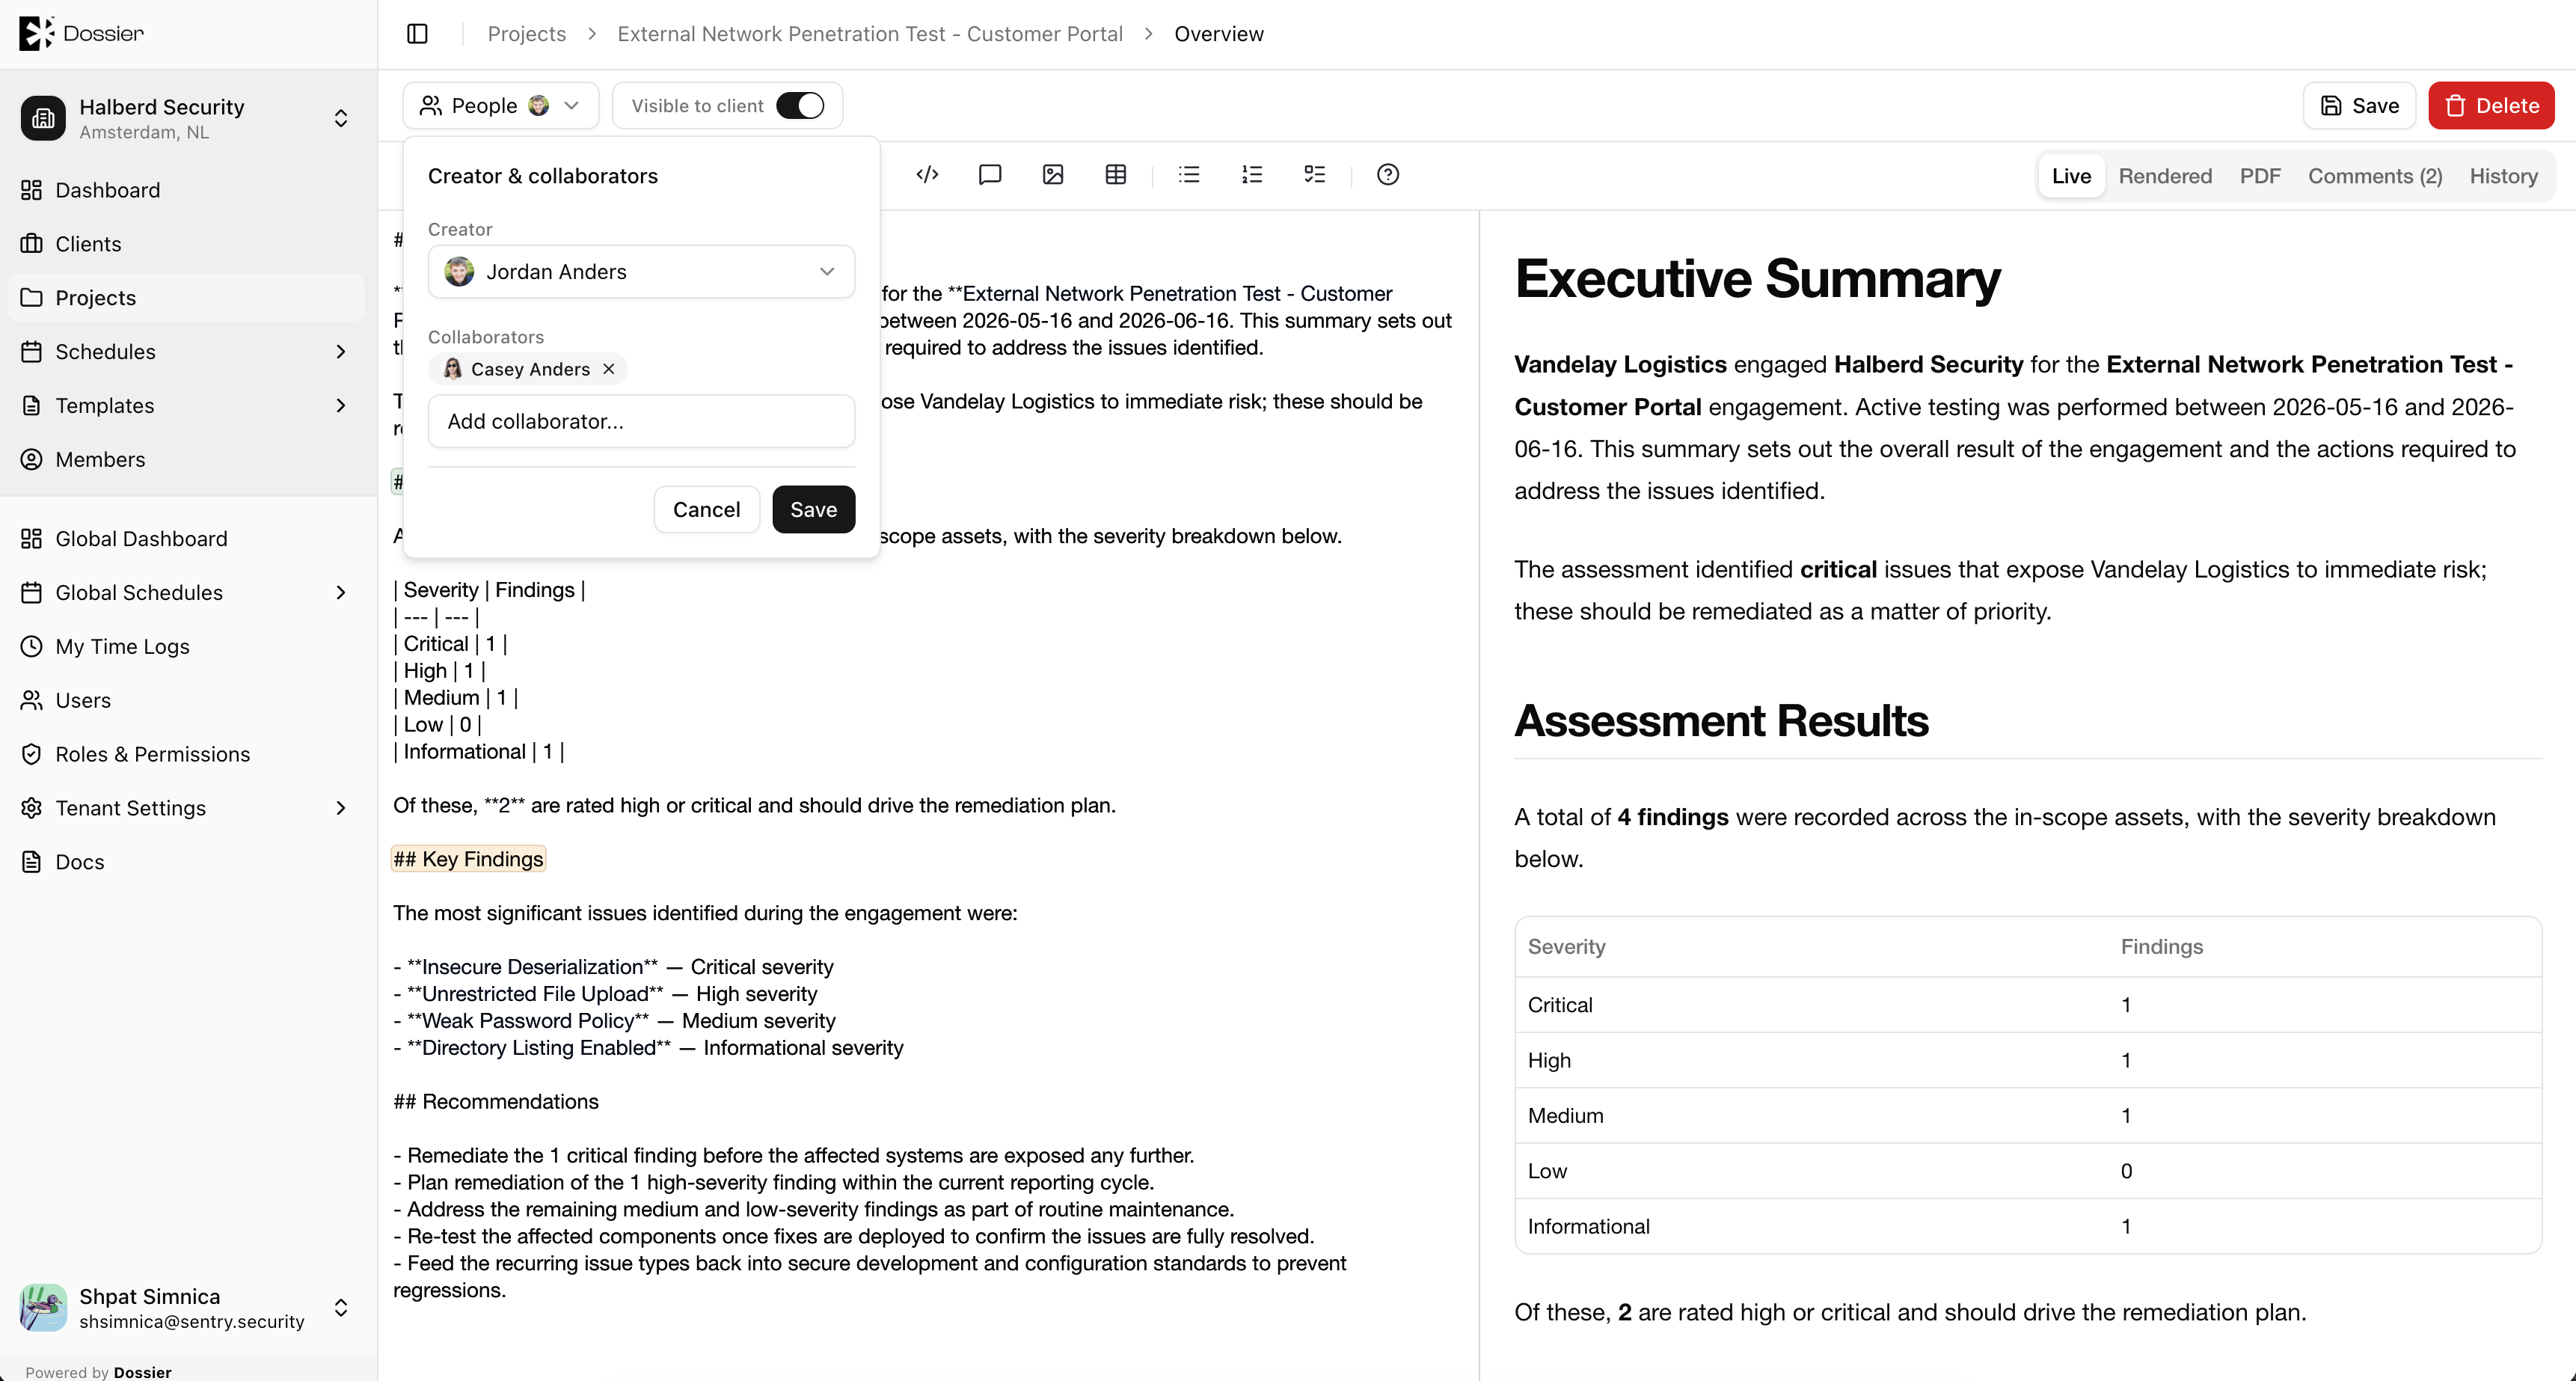Insert a code block from the toolbar

click(x=927, y=175)
